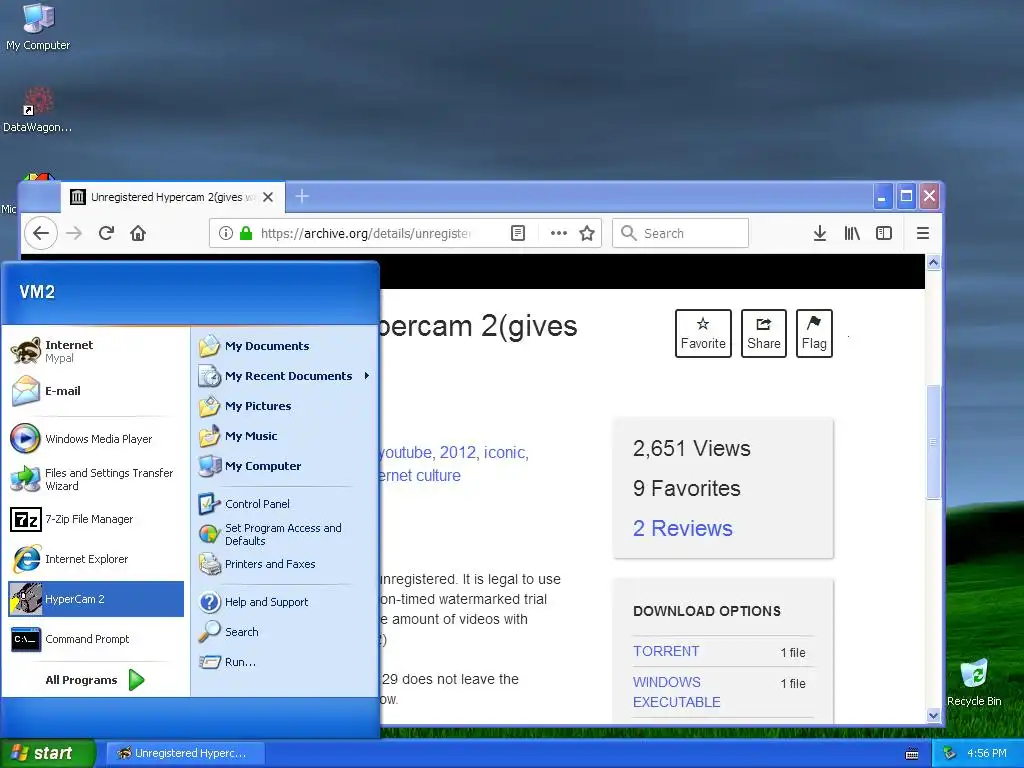Screen dimensions: 1024x768
Task: Click the tray icon beside the clock
Action: click(950, 753)
